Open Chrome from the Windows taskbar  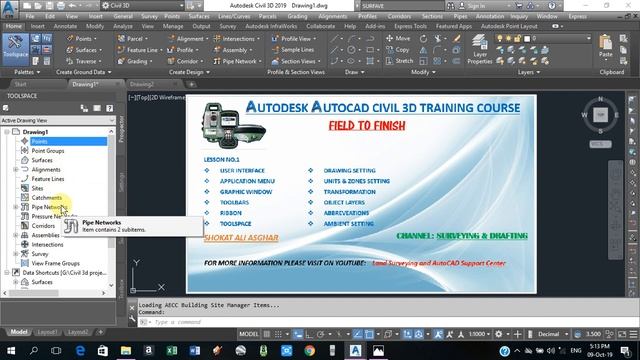tap(309, 351)
